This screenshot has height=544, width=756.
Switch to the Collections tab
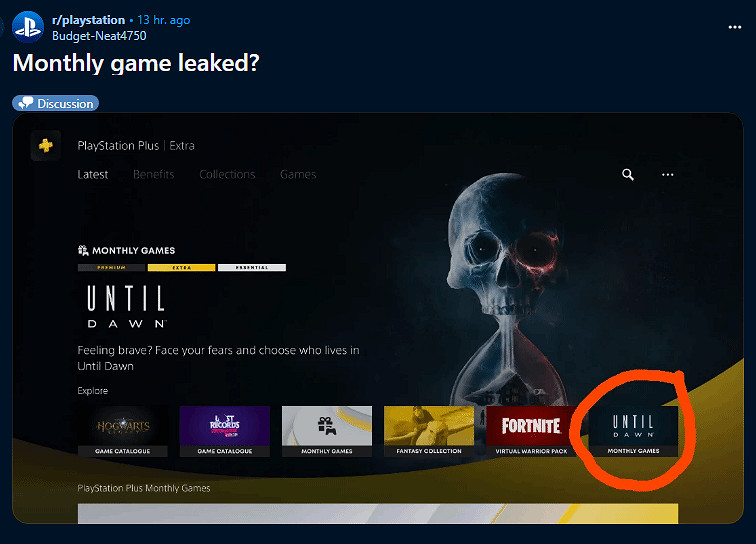(x=227, y=175)
